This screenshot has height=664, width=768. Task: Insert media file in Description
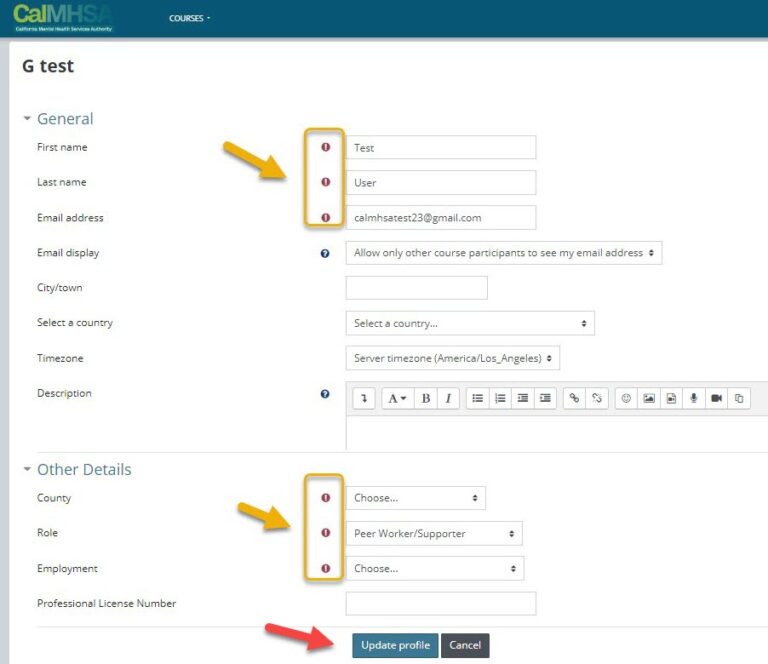[671, 398]
